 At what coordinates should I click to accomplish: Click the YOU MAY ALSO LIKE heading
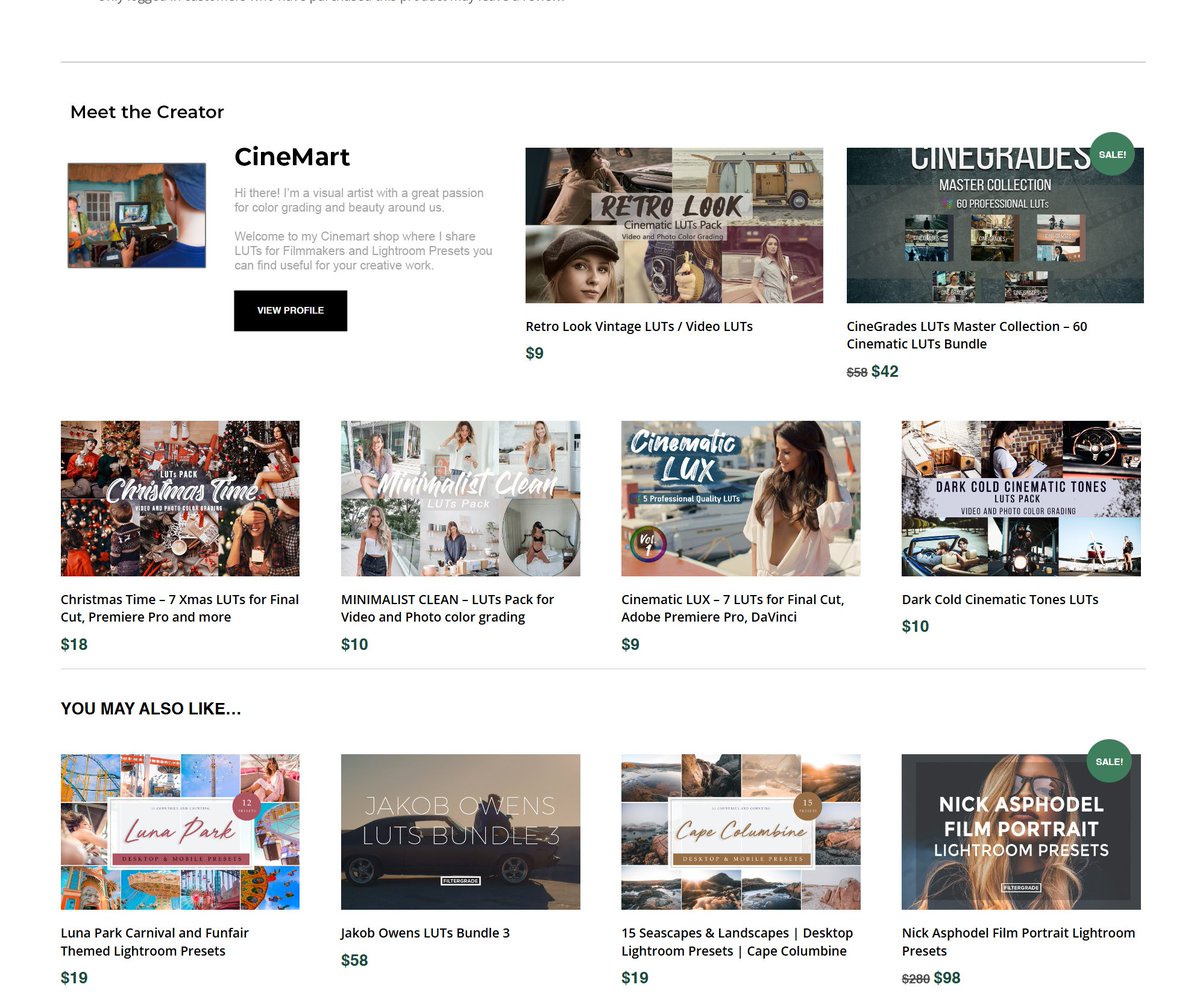tap(151, 709)
